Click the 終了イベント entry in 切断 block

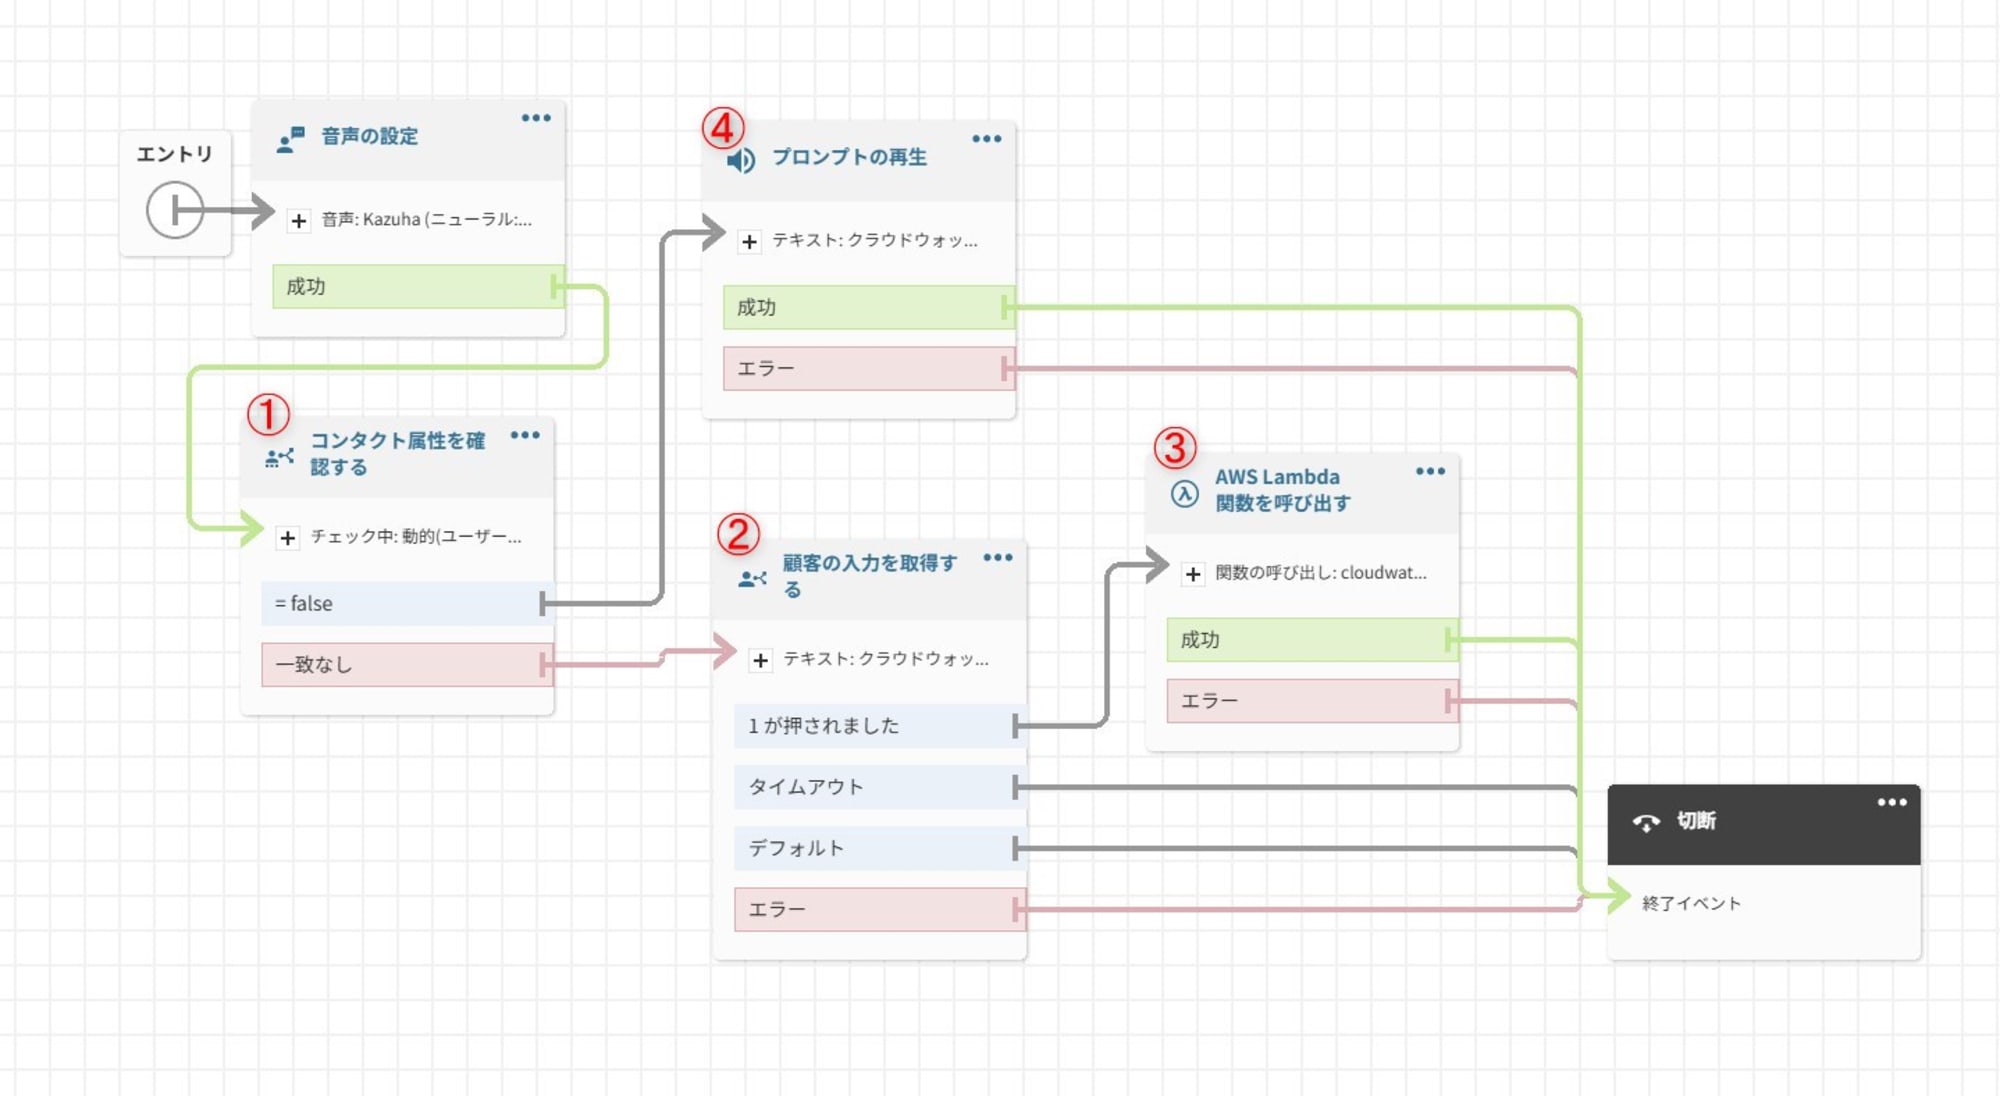(1692, 904)
